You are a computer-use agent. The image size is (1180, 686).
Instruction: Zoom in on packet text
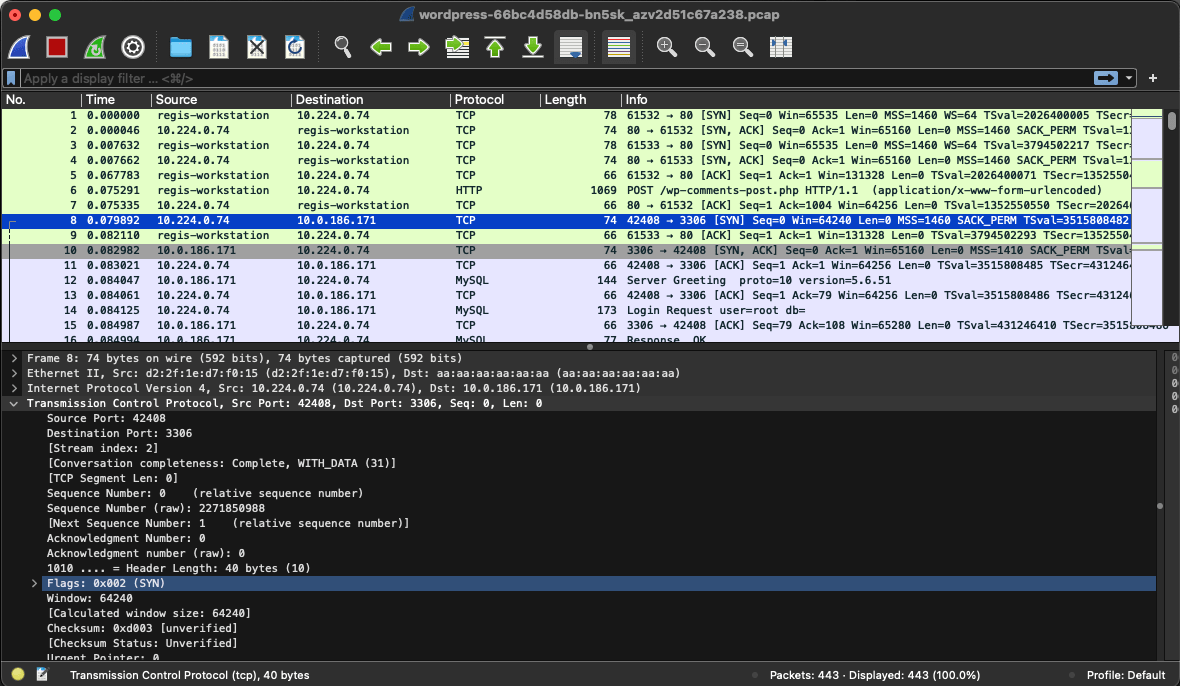(x=667, y=47)
